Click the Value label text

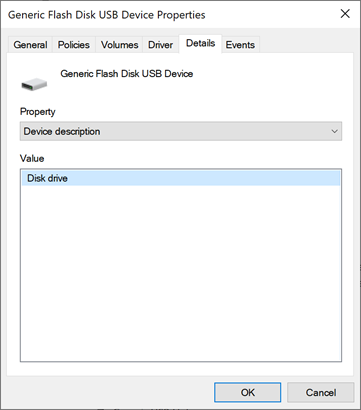point(32,158)
